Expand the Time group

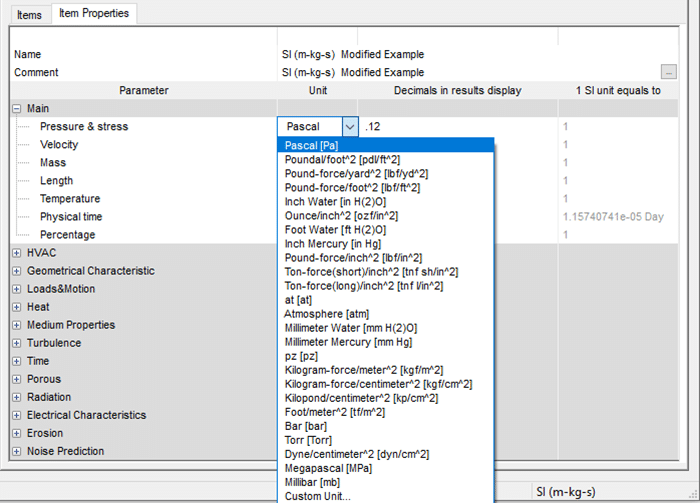click(x=17, y=361)
